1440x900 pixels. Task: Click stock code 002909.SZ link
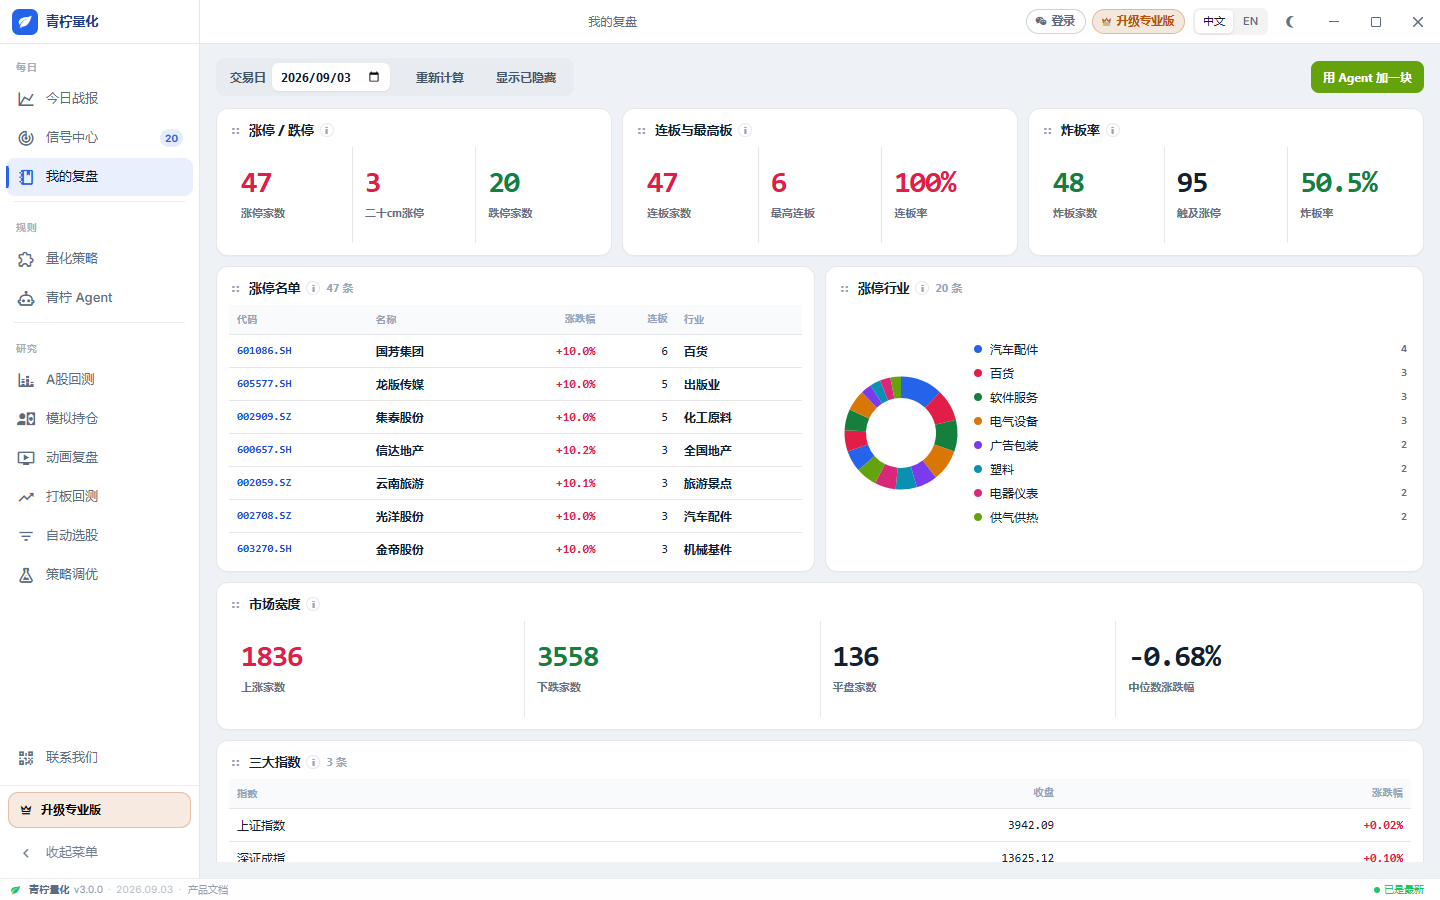(264, 417)
